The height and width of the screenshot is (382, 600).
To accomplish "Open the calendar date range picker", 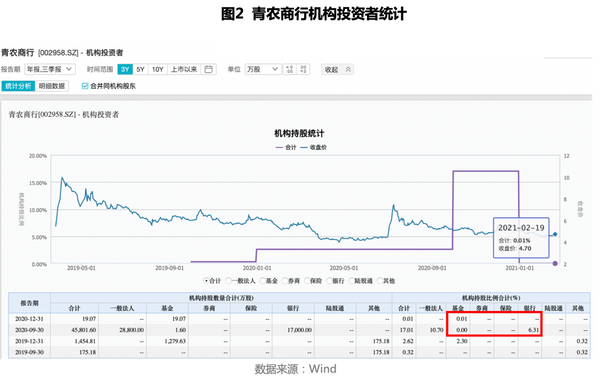I will (209, 69).
